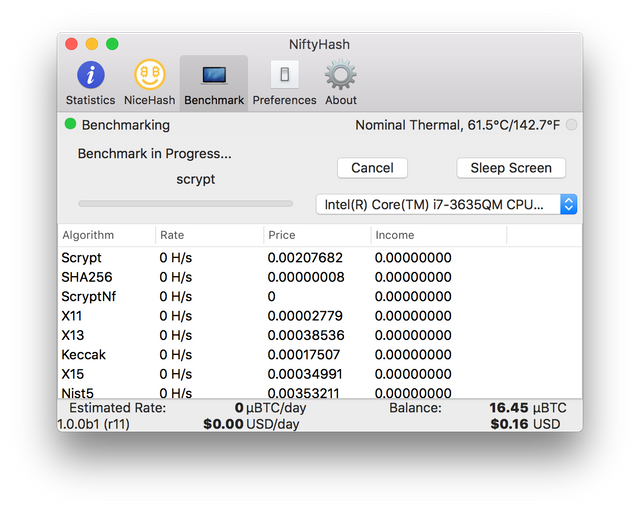This screenshot has width=640, height=513.
Task: Click the Sleep Screen button
Action: (511, 168)
